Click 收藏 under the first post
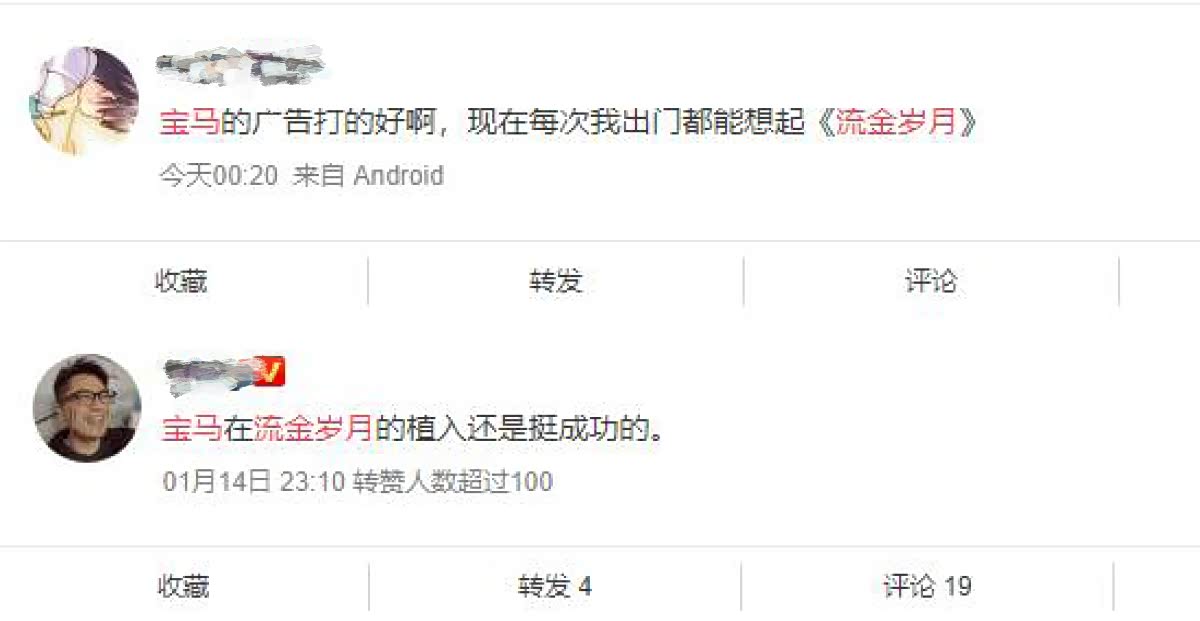The width and height of the screenshot is (1200, 621). 181,281
